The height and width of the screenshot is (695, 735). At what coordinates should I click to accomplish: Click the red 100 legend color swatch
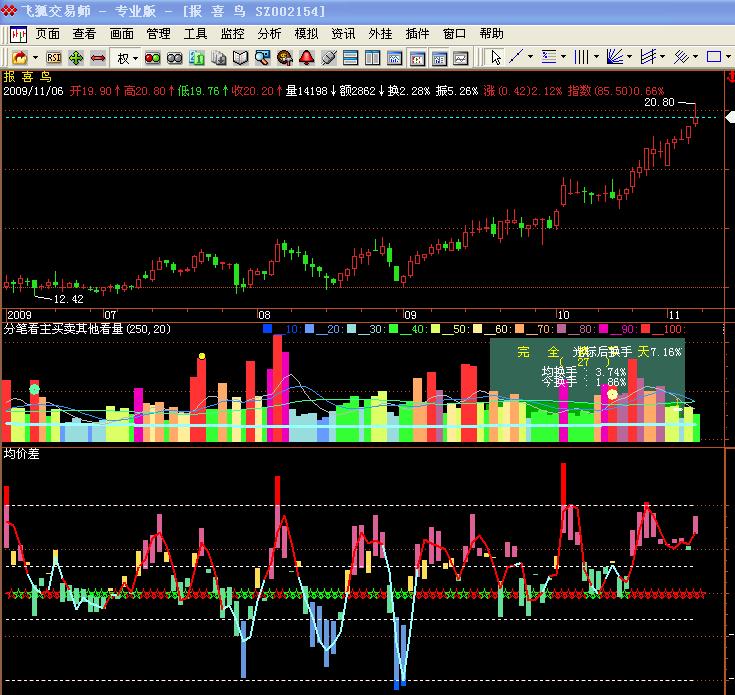645,329
